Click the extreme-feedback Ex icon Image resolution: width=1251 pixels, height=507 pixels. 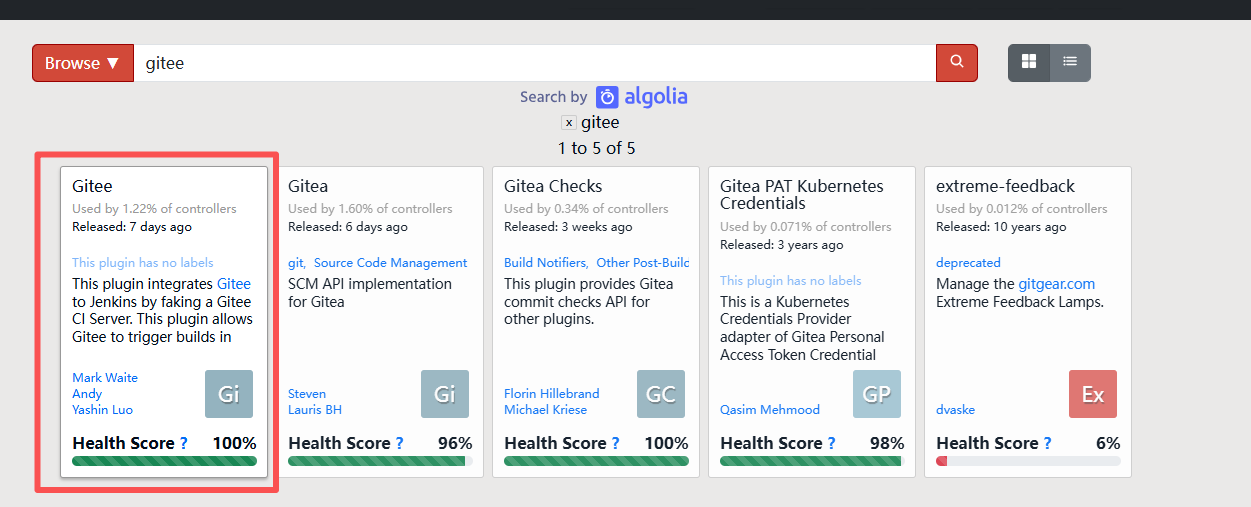(1093, 394)
